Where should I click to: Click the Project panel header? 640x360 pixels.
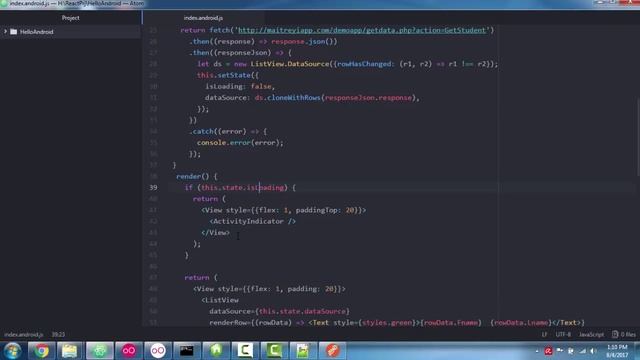click(71, 18)
